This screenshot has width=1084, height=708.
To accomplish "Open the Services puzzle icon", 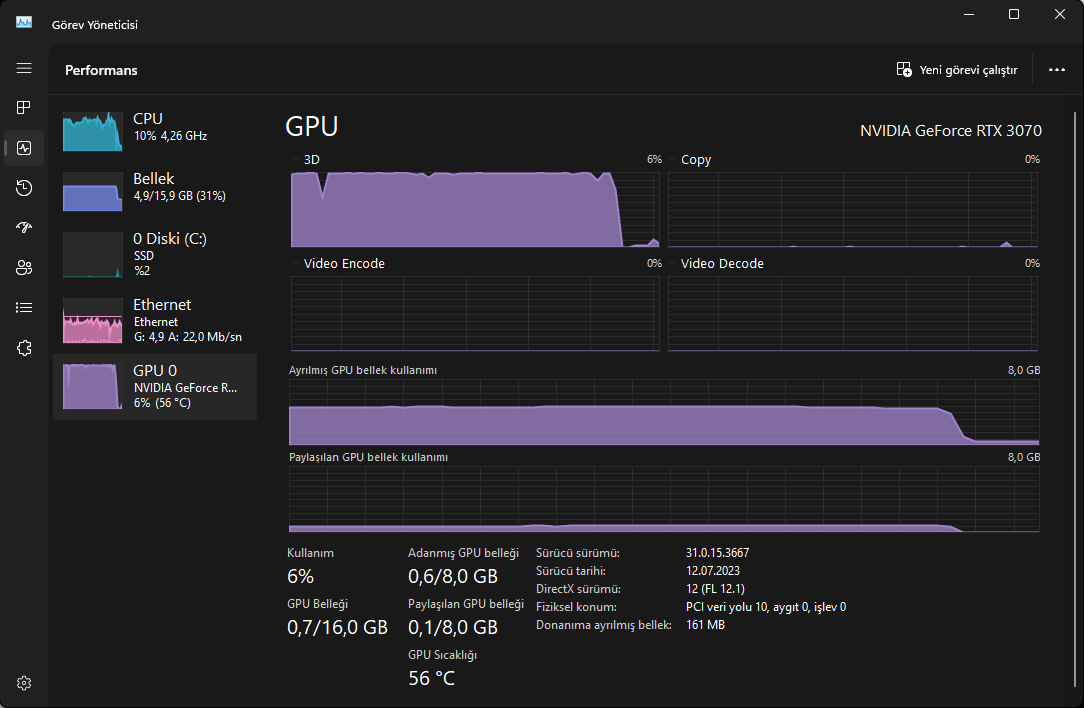I will tap(24, 348).
